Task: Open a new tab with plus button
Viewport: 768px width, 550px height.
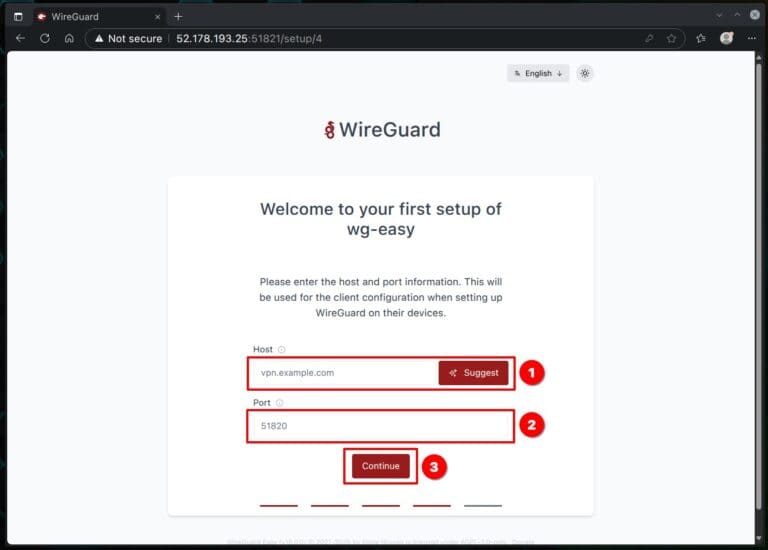Action: click(178, 17)
